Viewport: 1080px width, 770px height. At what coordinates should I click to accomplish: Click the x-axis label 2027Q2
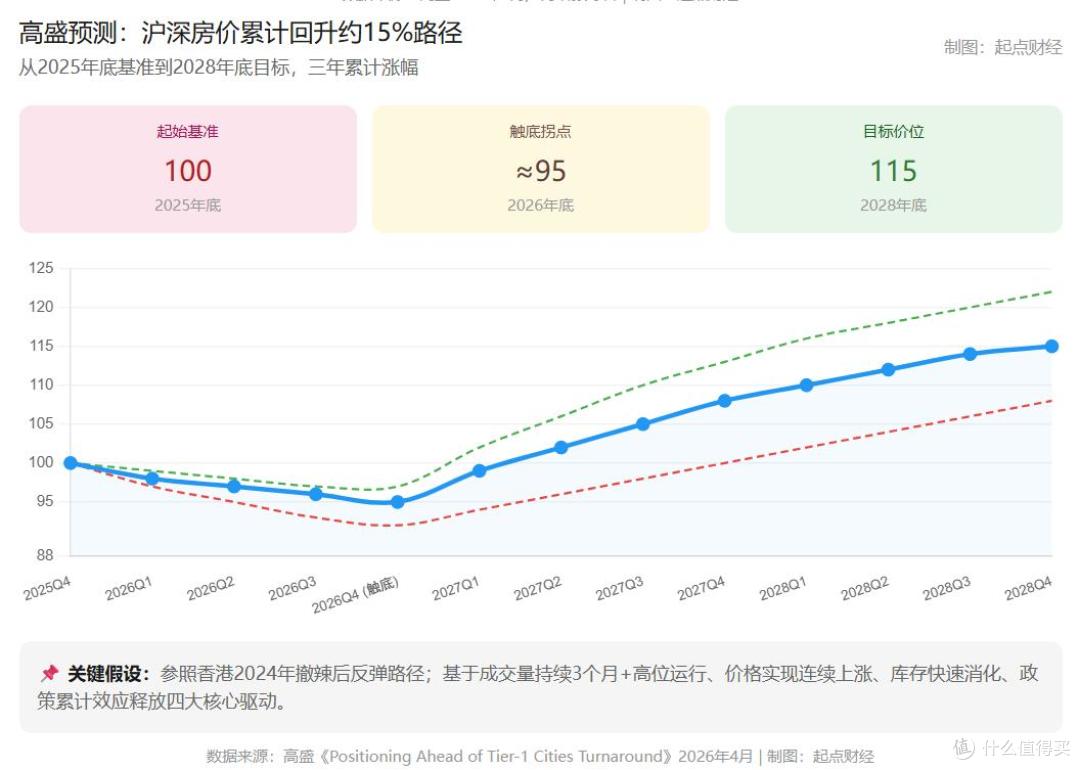[537, 589]
